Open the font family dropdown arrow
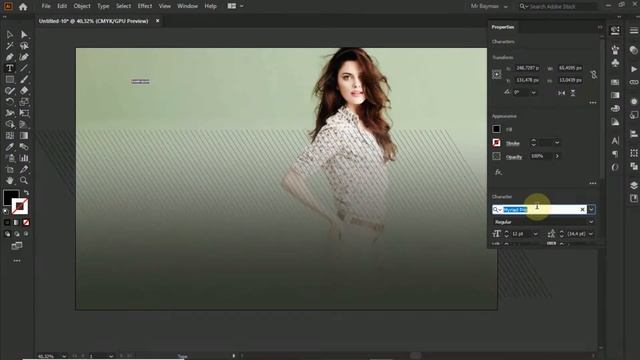 (591, 209)
